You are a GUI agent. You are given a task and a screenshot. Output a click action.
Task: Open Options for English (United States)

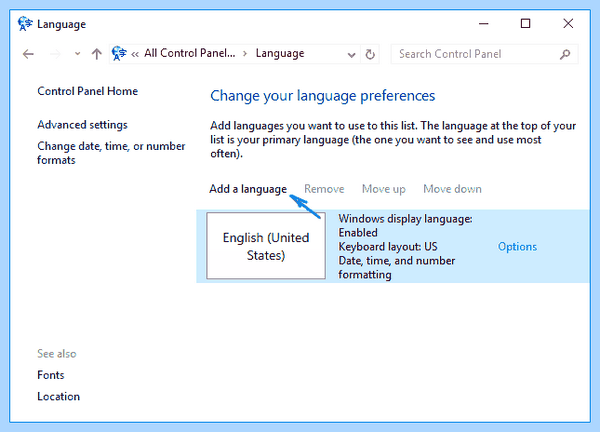coord(517,247)
